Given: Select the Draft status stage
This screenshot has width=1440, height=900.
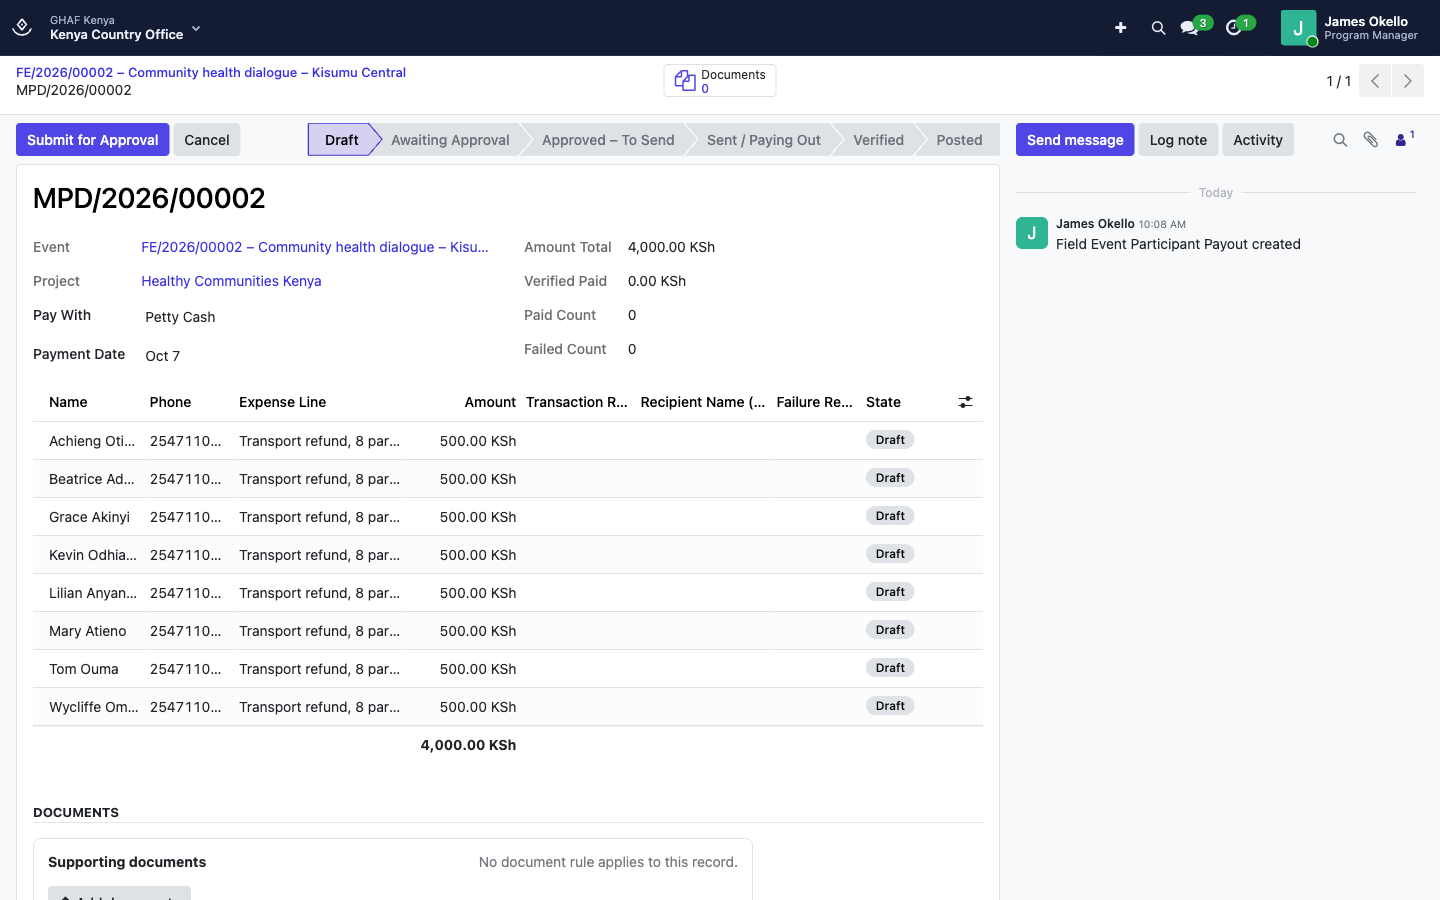Looking at the screenshot, I should pyautogui.click(x=341, y=140).
